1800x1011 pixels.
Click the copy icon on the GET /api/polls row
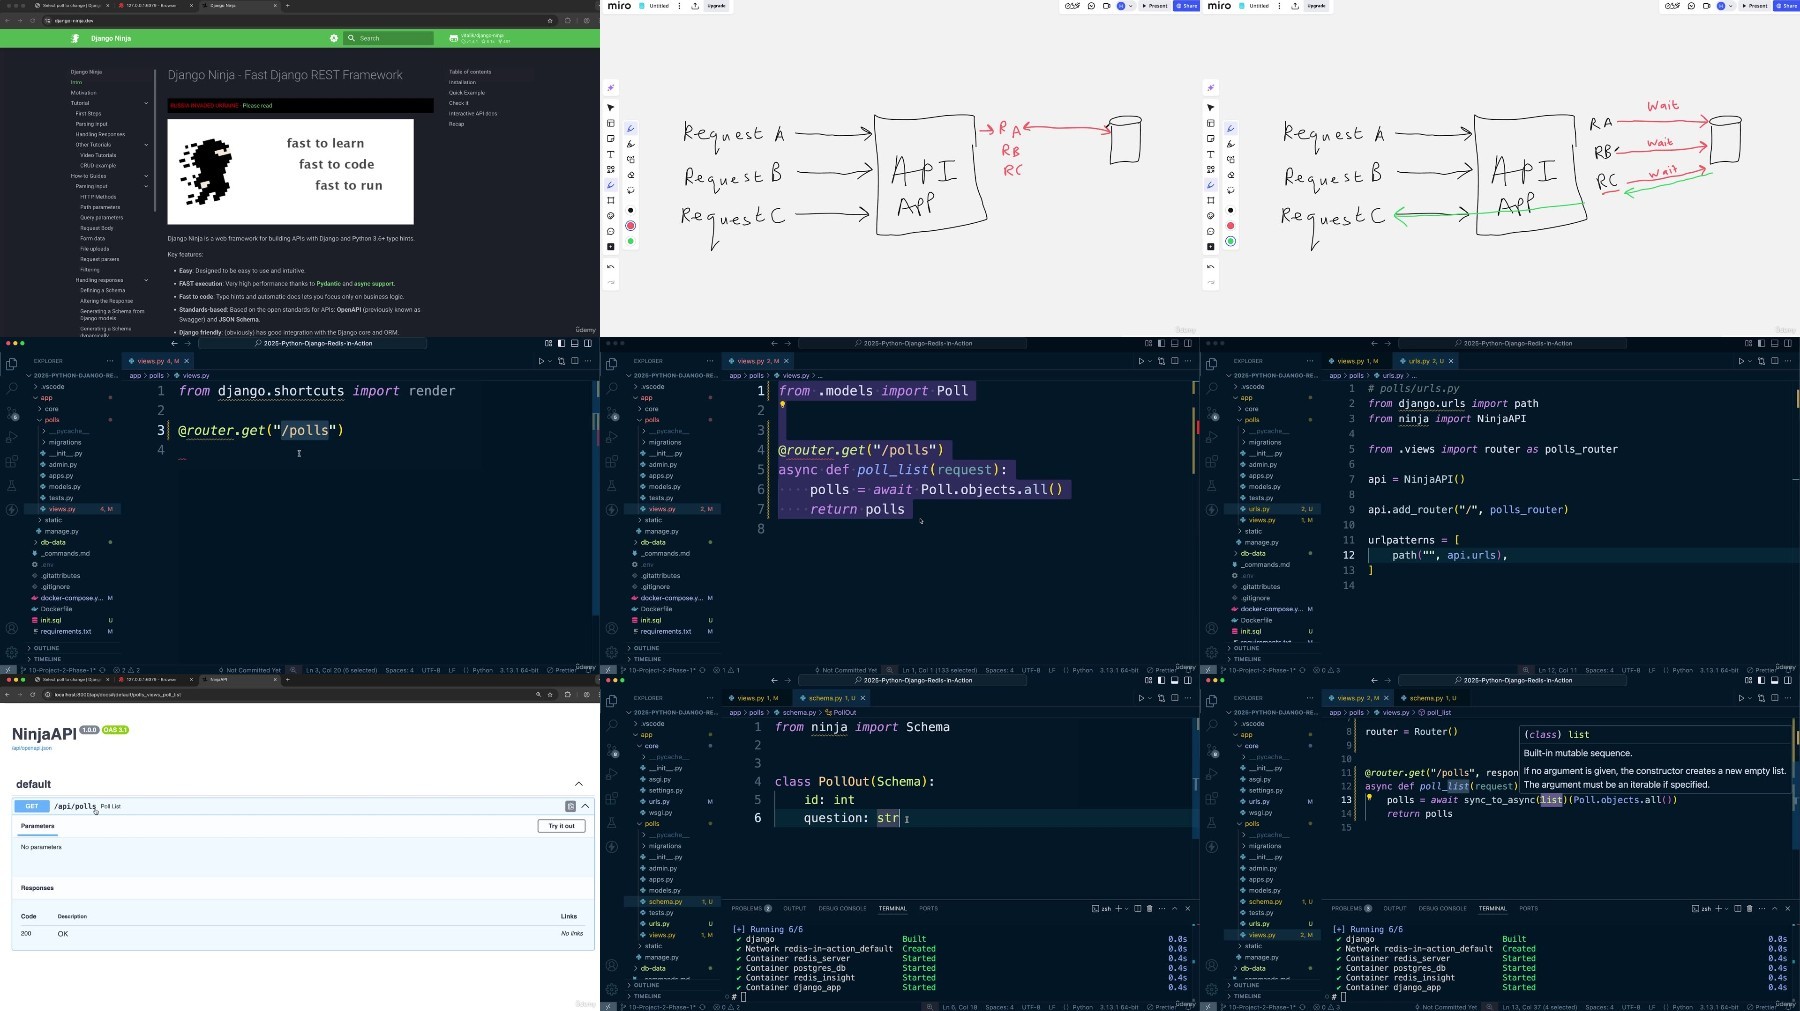pyautogui.click(x=571, y=806)
